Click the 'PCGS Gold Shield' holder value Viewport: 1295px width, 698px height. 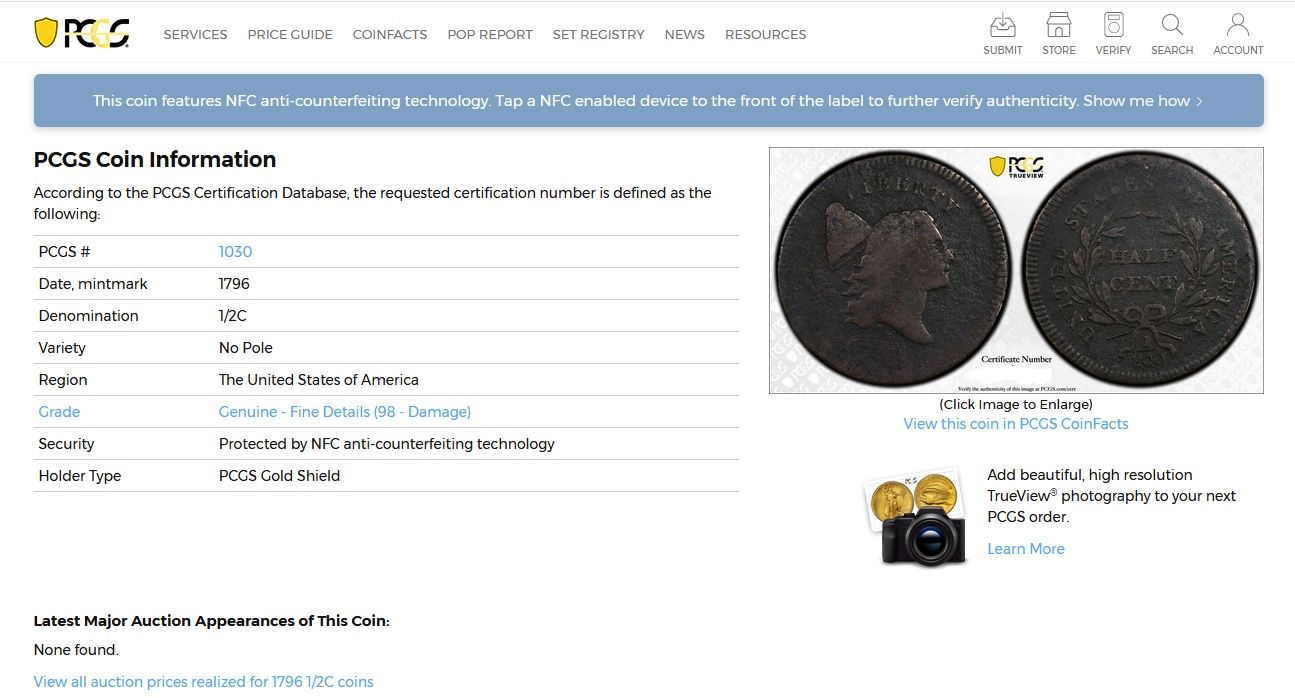279,476
